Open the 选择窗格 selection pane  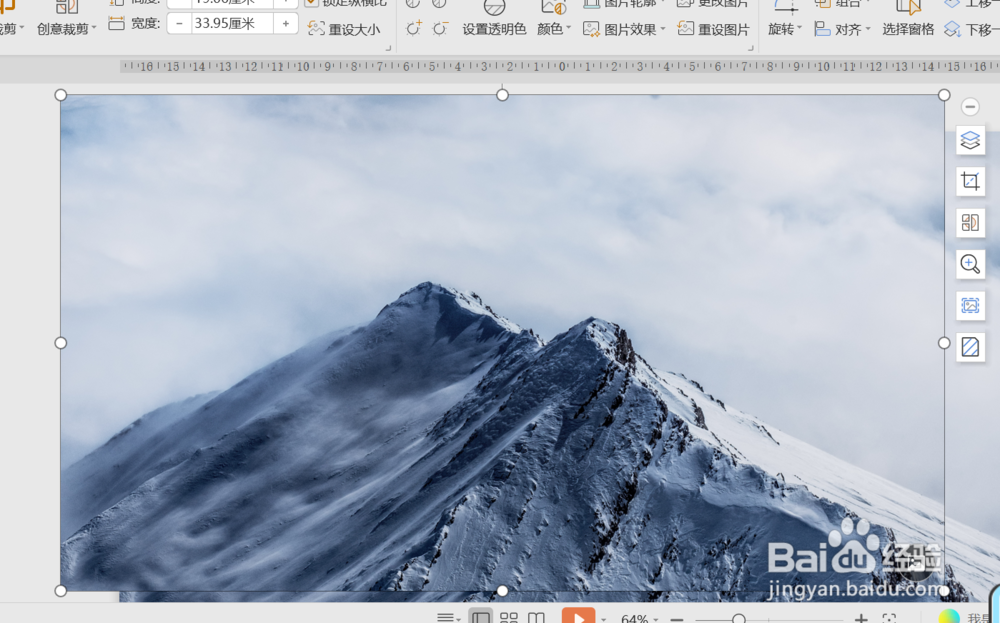click(x=908, y=29)
